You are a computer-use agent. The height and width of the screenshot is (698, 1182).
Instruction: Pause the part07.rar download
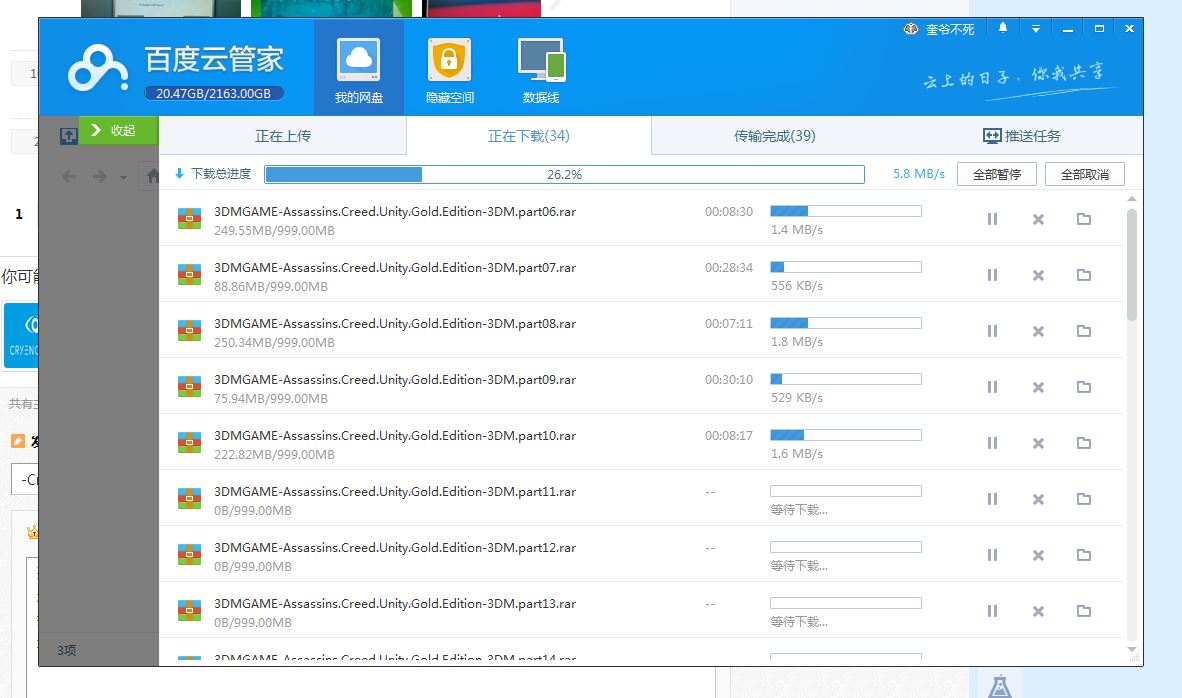tap(992, 275)
